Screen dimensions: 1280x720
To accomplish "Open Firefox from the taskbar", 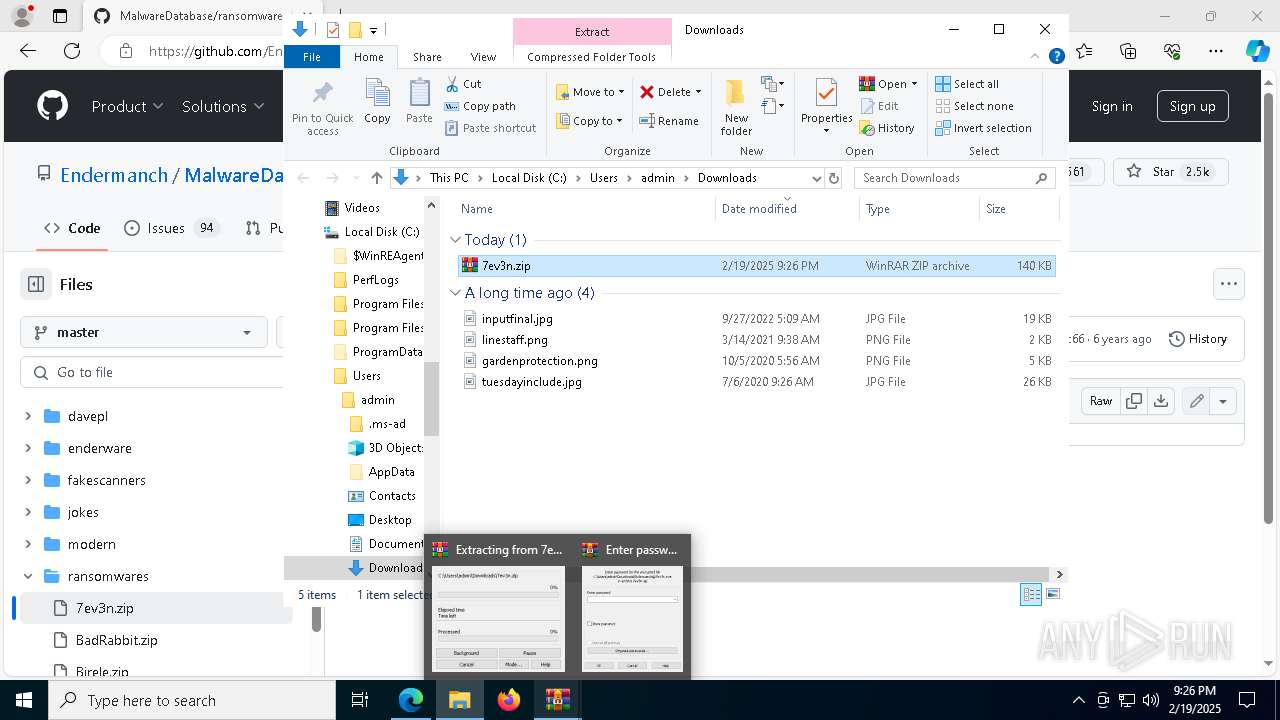I will tap(509, 700).
